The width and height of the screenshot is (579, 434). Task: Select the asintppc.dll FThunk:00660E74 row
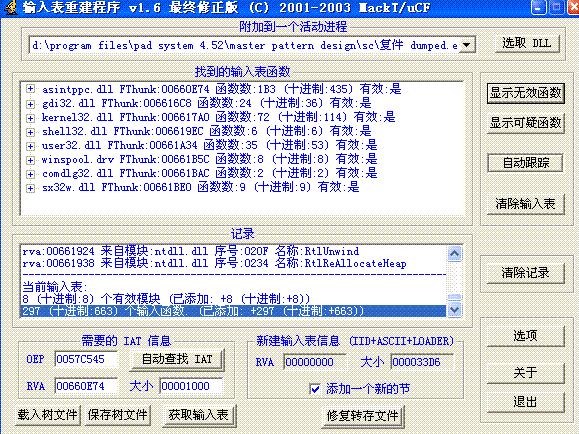click(222, 89)
